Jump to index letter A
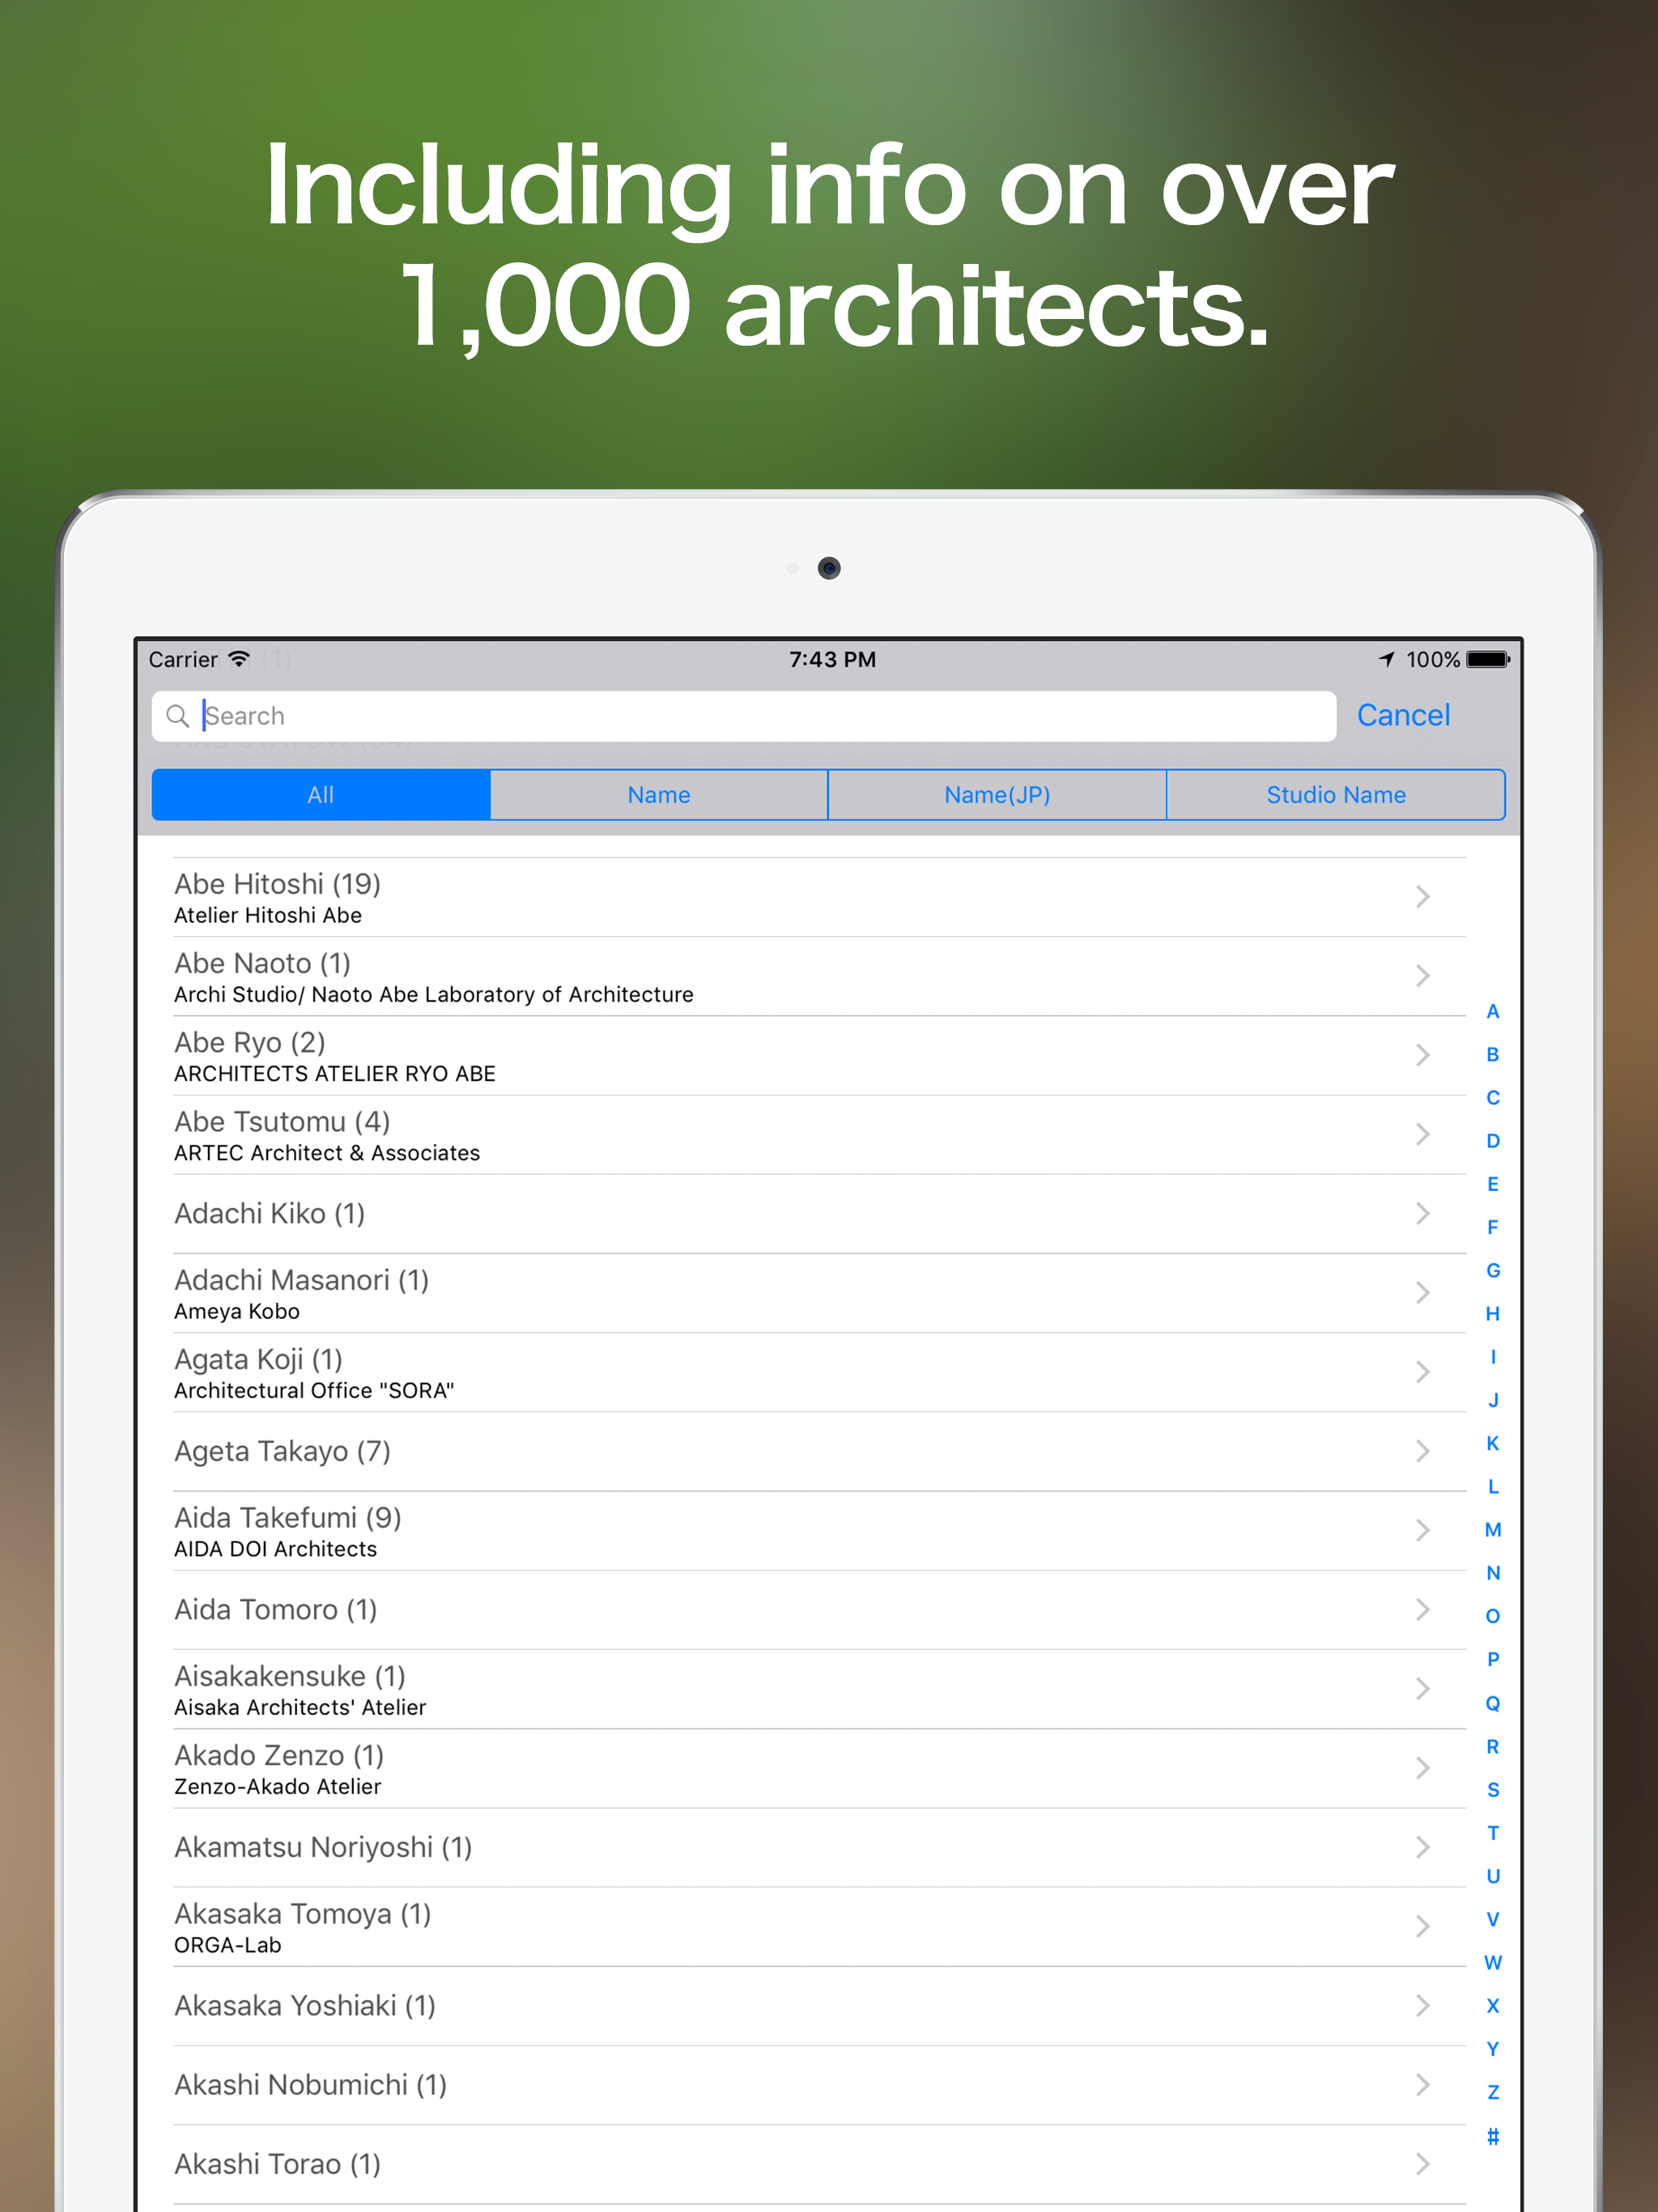The width and height of the screenshot is (1658, 2212). click(x=1493, y=1011)
